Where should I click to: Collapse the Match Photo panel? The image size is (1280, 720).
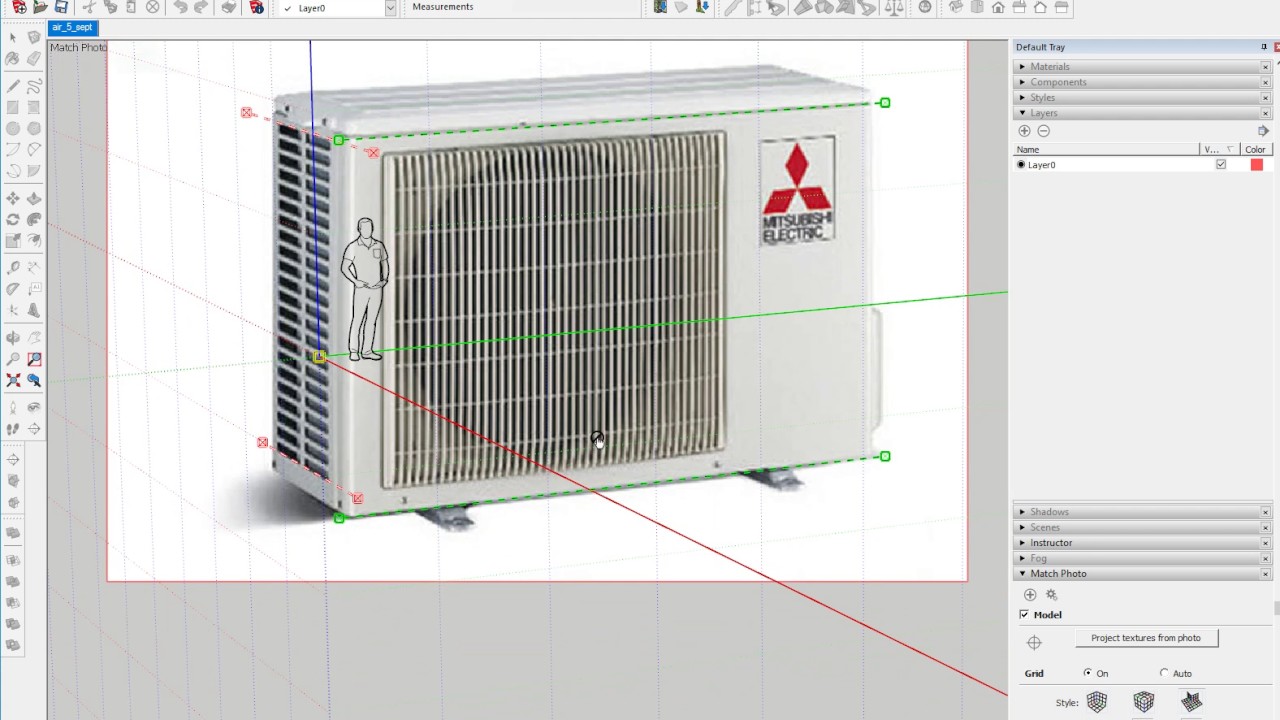click(1141, 574)
